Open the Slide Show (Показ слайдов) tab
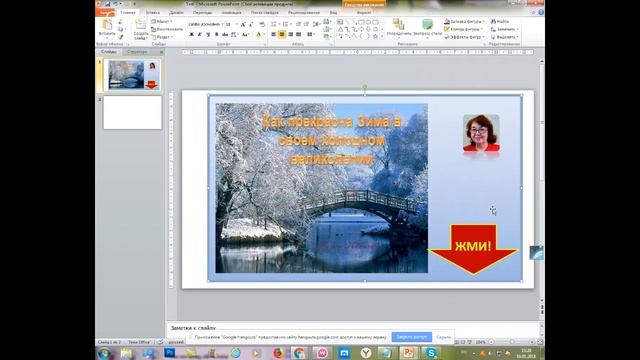Viewport: 640px width, 360px height. click(x=264, y=13)
